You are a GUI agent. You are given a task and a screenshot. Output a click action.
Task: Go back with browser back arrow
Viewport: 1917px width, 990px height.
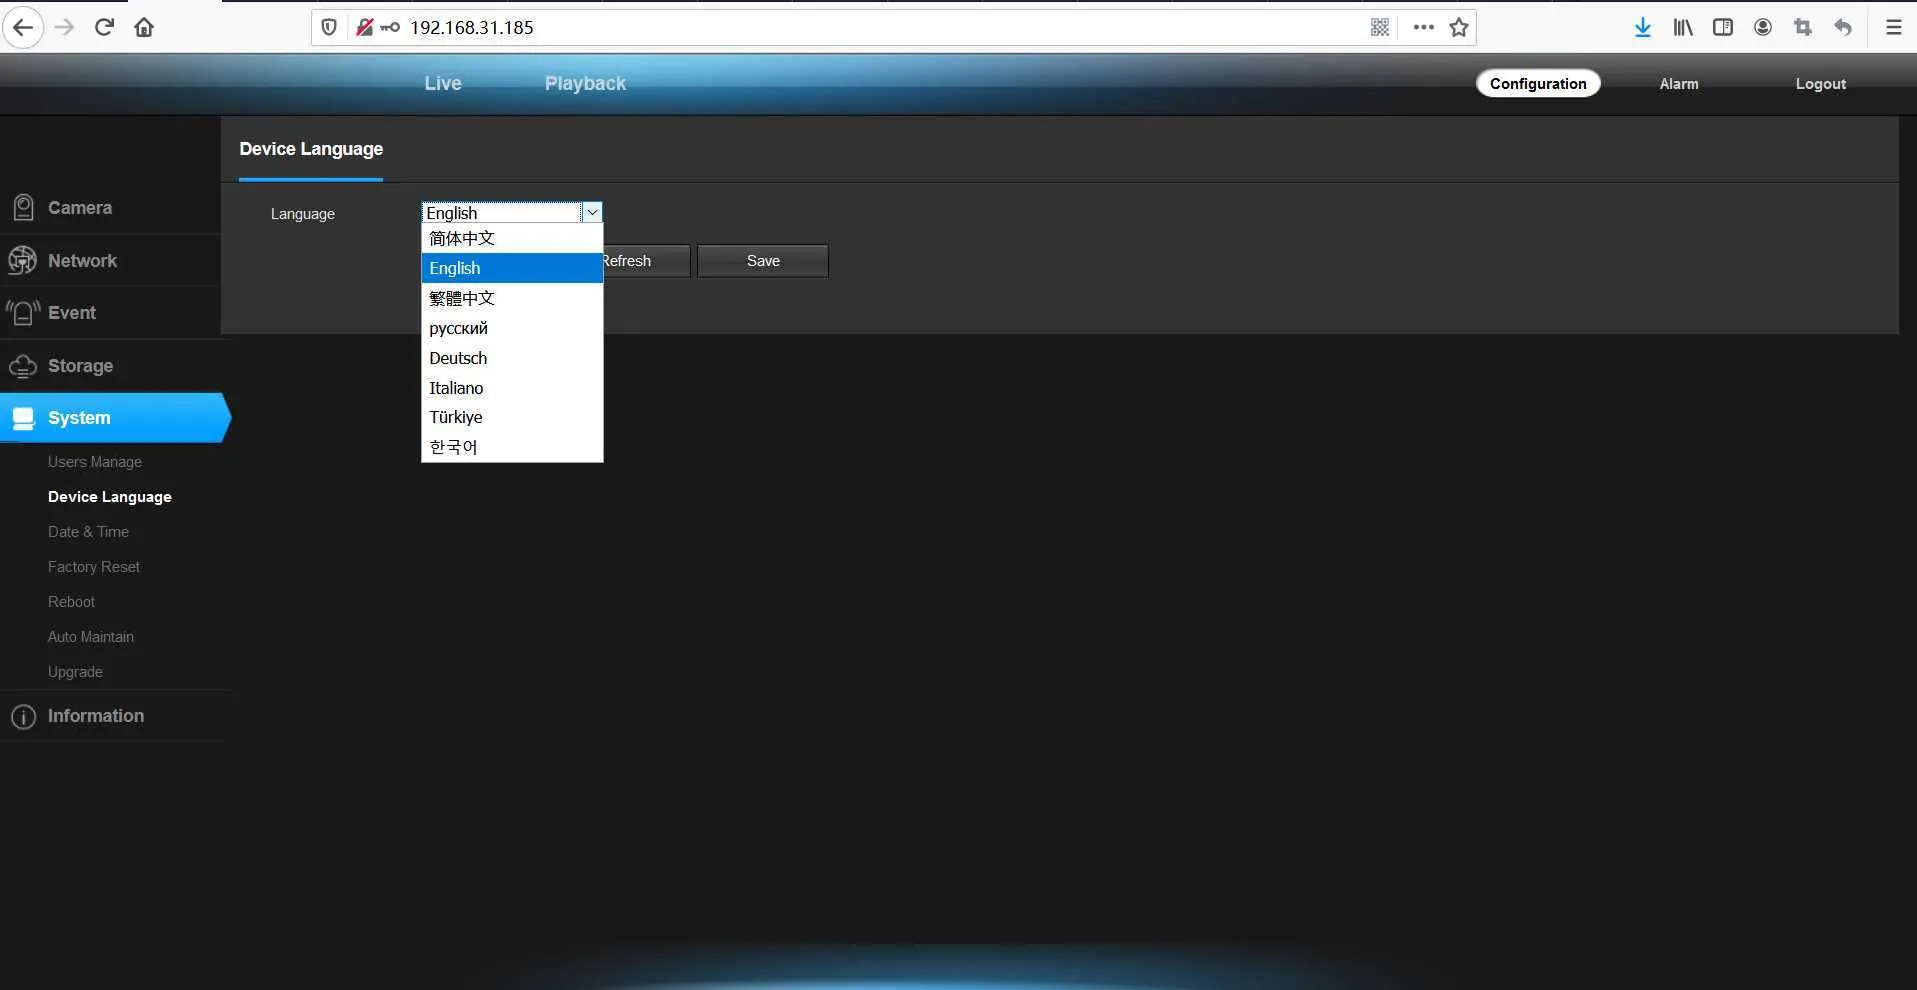click(24, 27)
